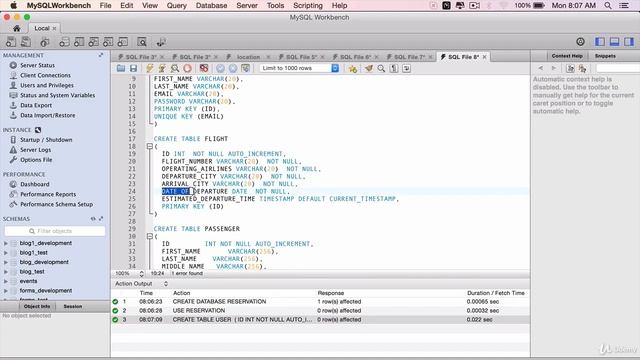This screenshot has width=640, height=360.
Task: Click the create new view icon
Action: (x=93, y=42)
